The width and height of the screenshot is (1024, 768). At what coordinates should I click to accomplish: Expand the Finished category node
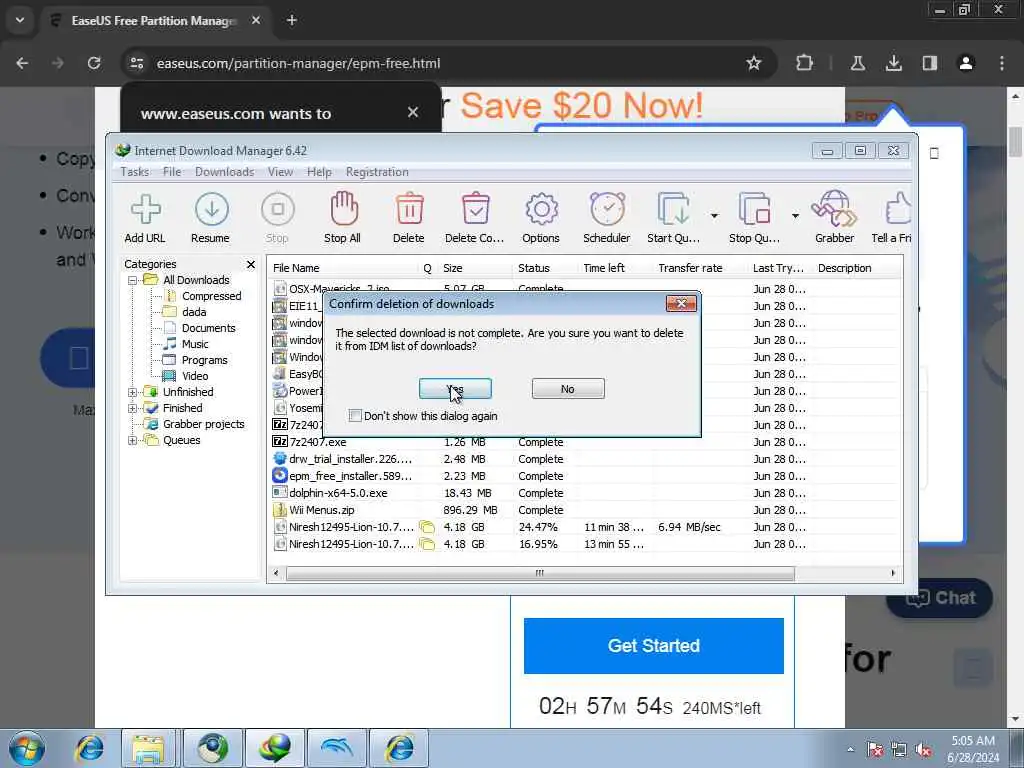[x=133, y=408]
